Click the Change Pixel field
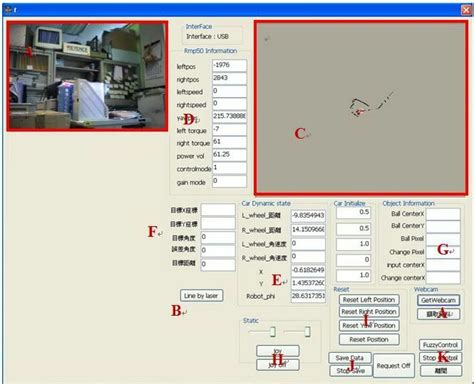 click(443, 252)
